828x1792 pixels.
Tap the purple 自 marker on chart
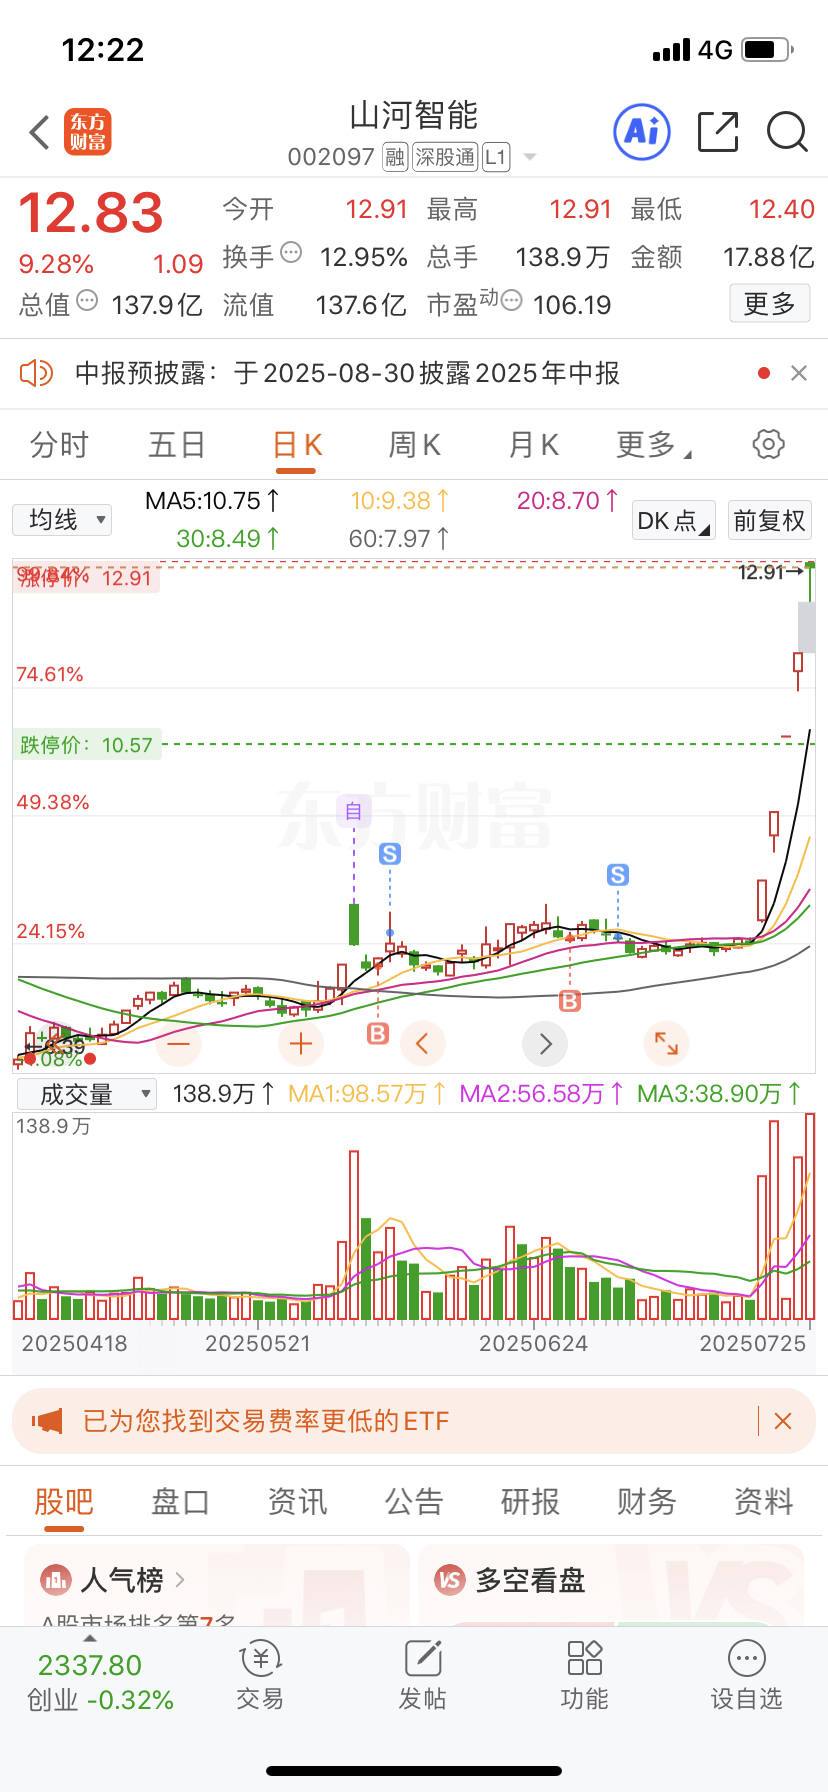point(353,811)
